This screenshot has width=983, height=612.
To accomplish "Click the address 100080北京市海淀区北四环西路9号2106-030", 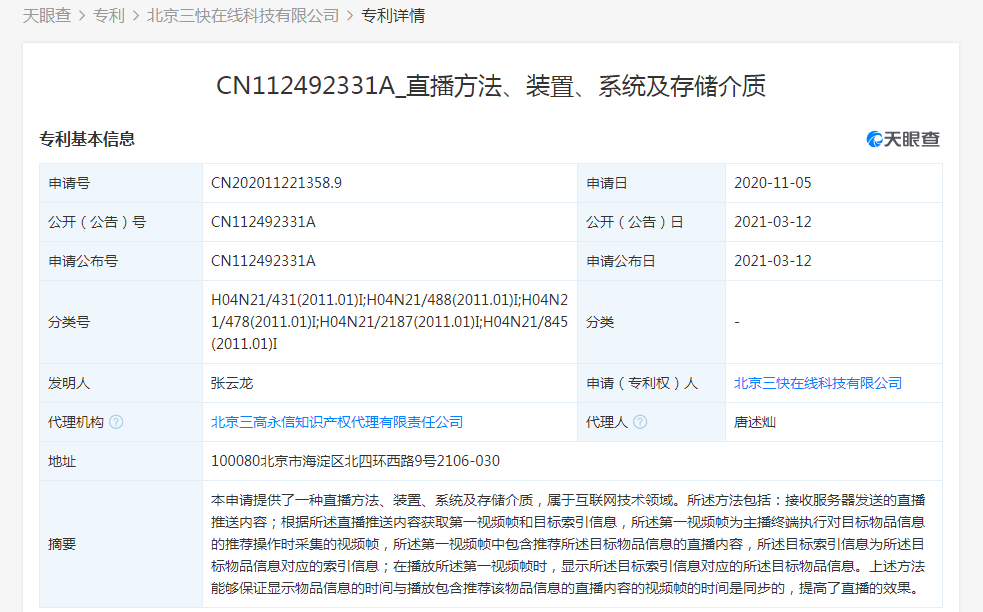I will pos(355,461).
